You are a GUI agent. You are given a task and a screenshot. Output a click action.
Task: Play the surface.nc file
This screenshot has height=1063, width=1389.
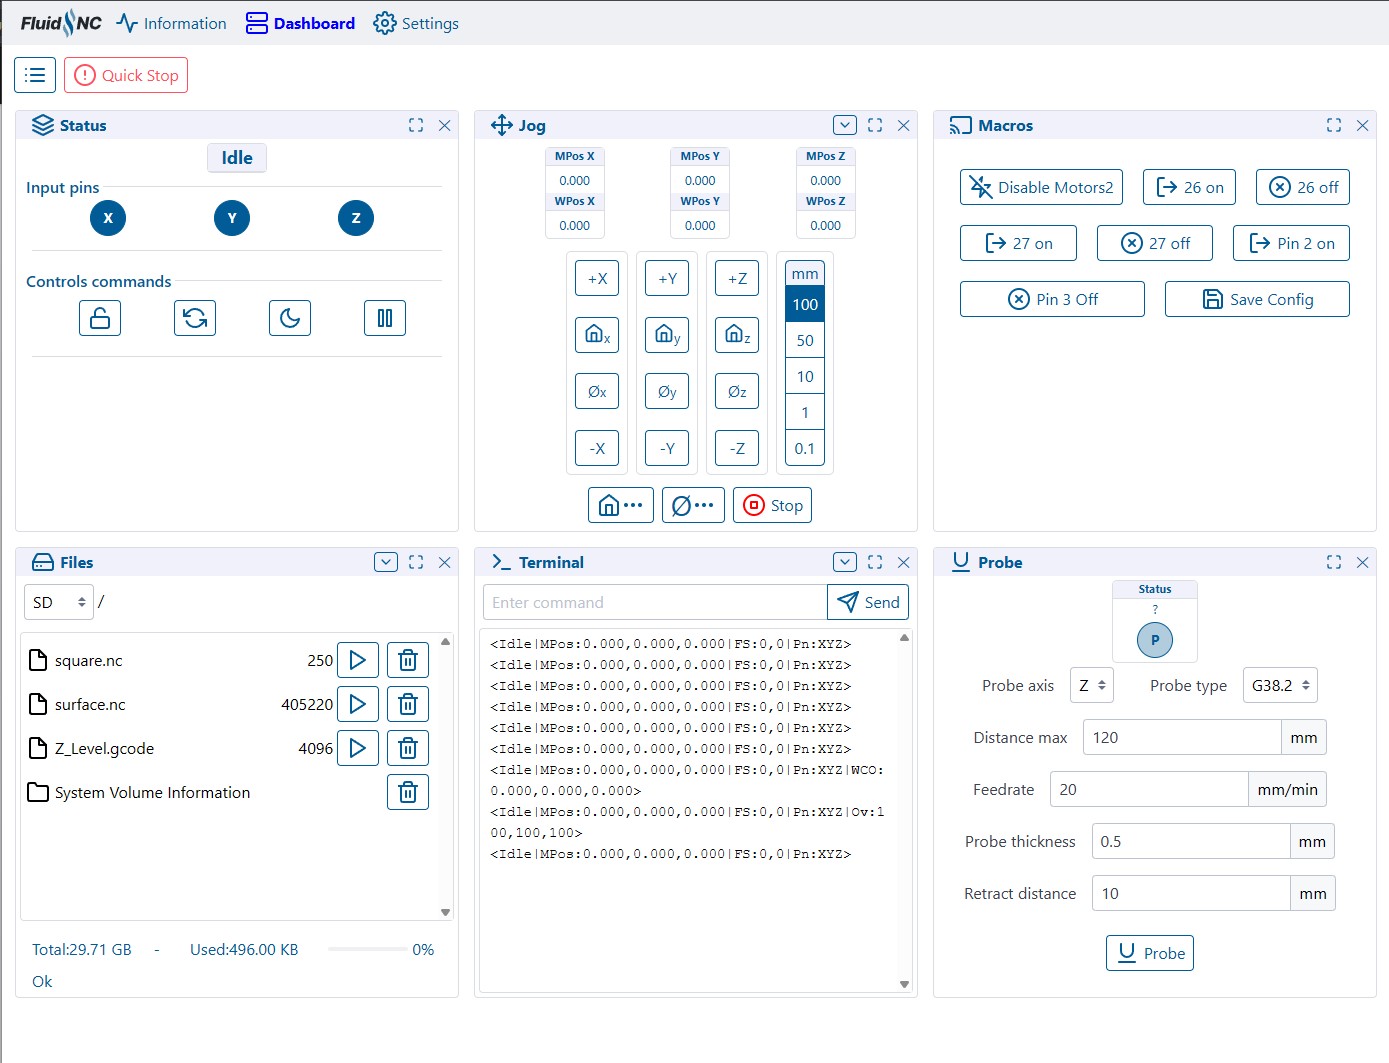point(357,704)
